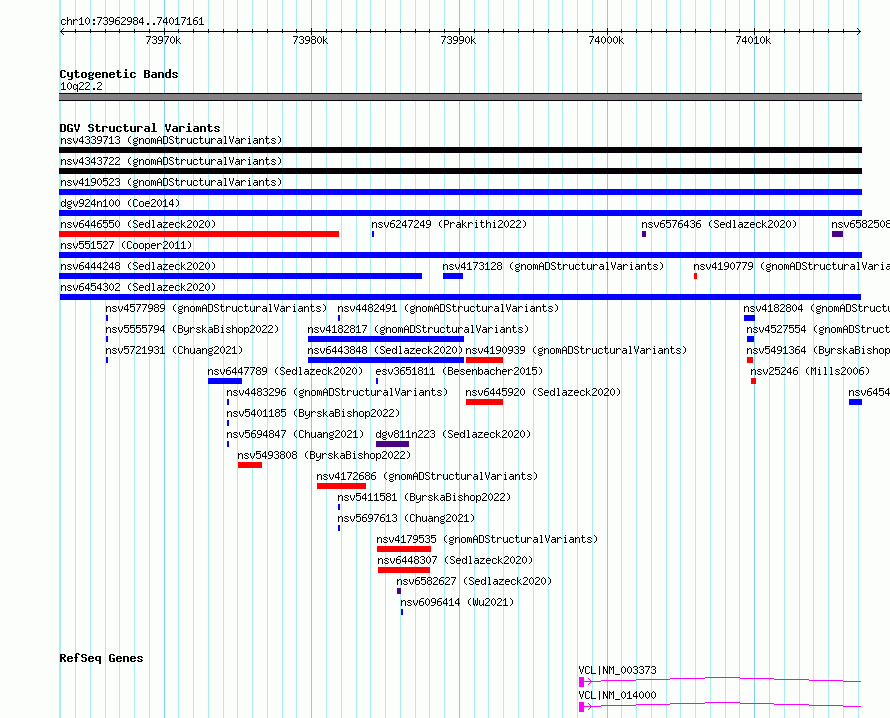Screen dimensions: 890x718
Task: Click the 74010k ruler label
Action: [753, 40]
